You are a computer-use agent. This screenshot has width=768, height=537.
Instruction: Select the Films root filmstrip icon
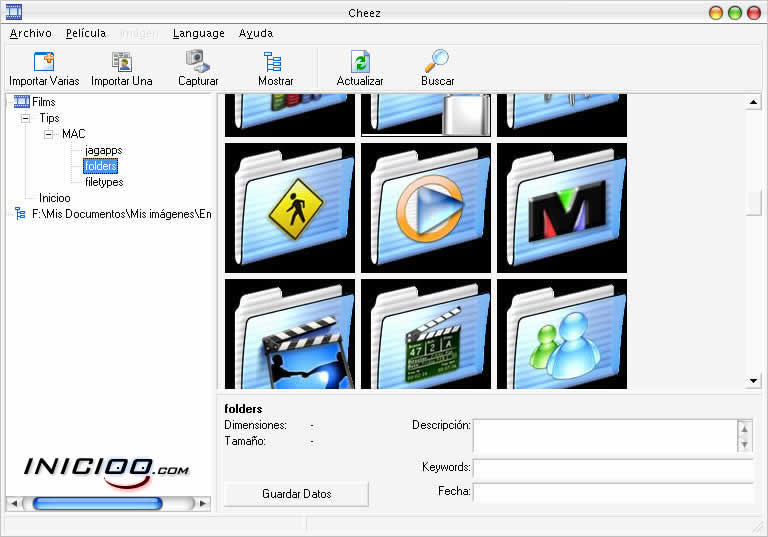(x=22, y=102)
